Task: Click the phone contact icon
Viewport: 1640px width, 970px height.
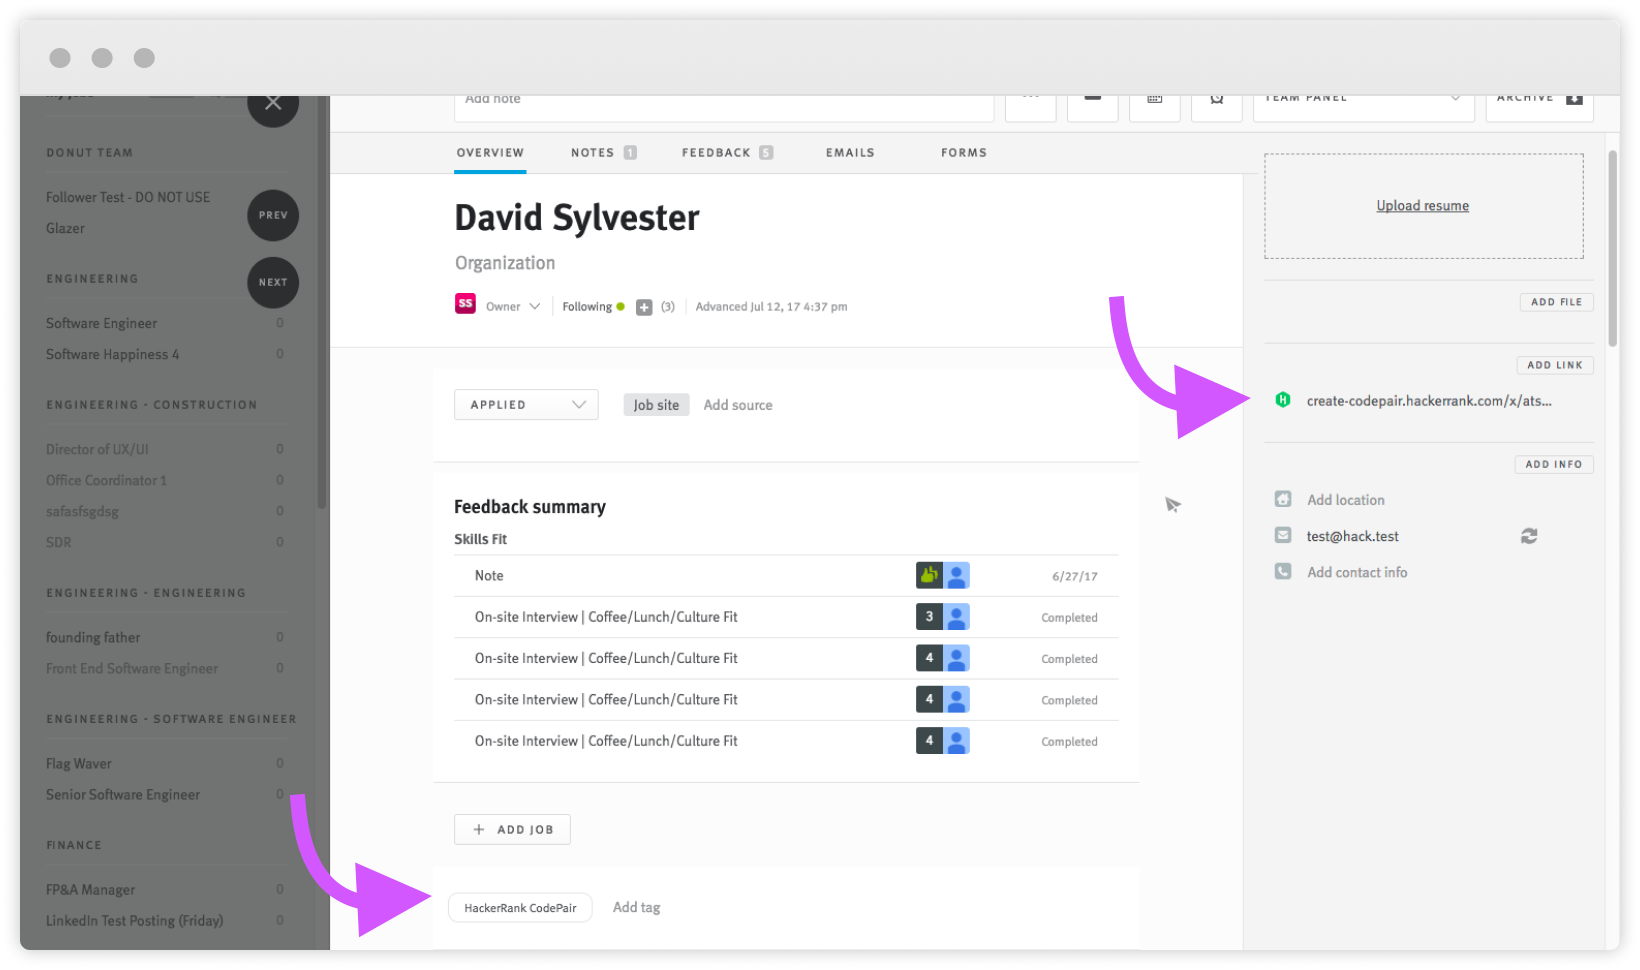Action: tap(1283, 571)
